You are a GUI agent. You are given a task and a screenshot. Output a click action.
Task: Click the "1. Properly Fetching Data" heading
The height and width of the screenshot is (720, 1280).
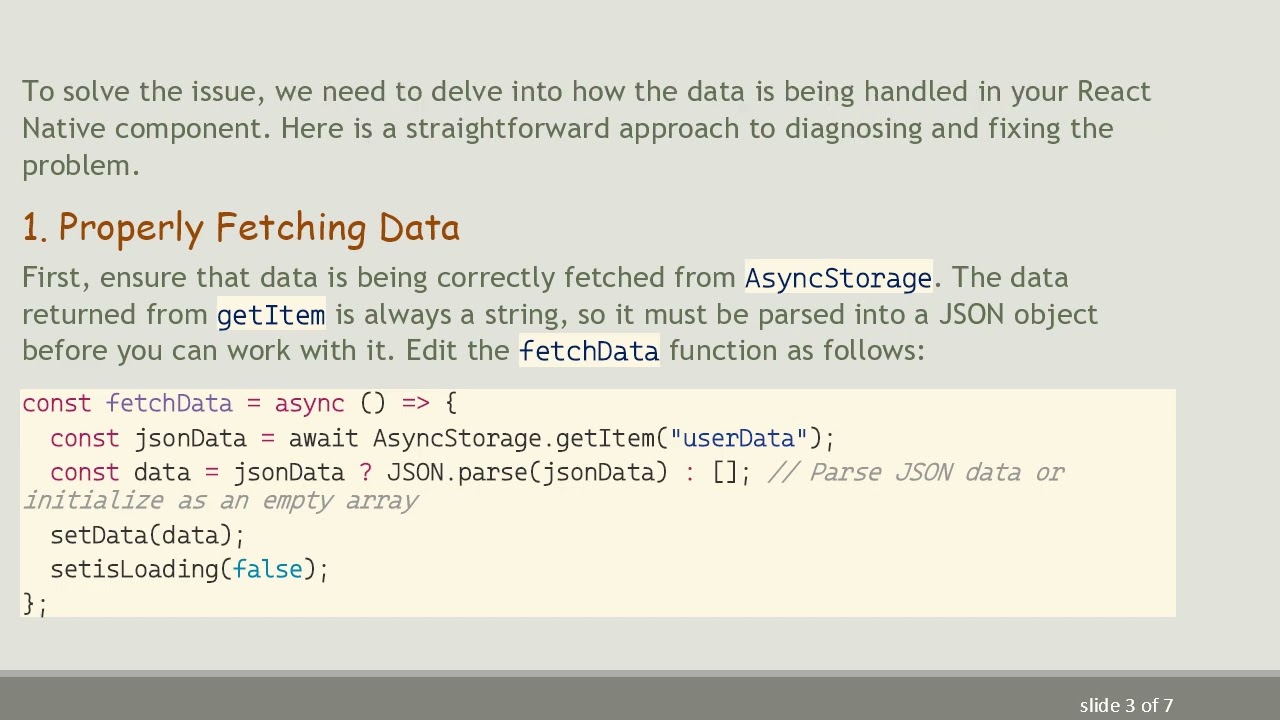[x=241, y=228]
